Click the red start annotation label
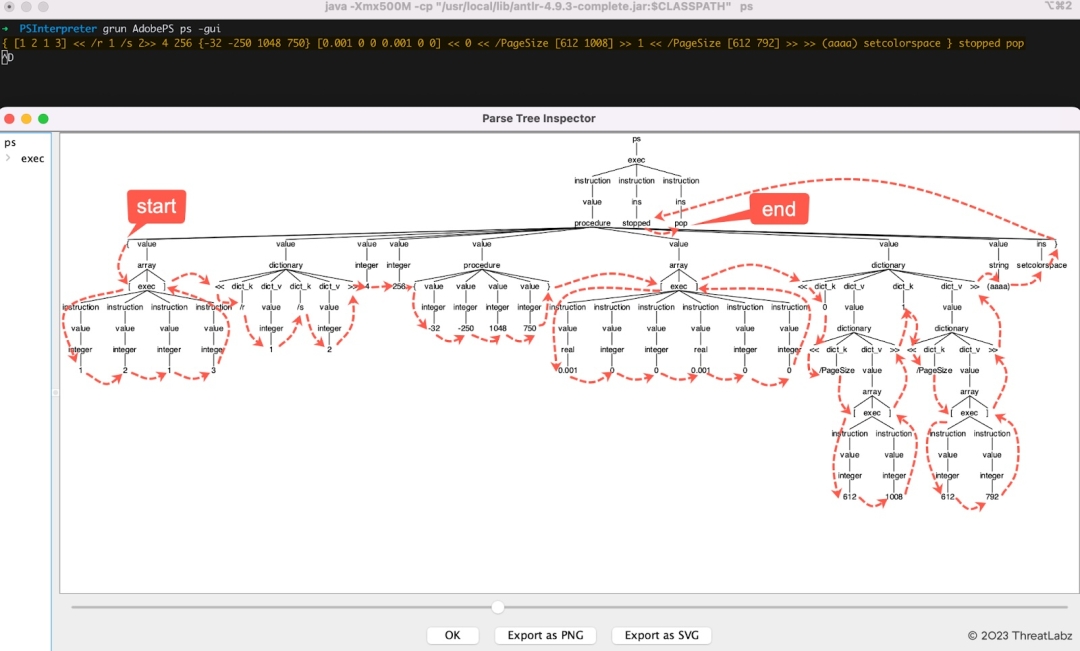This screenshot has width=1080, height=651. tap(156, 207)
